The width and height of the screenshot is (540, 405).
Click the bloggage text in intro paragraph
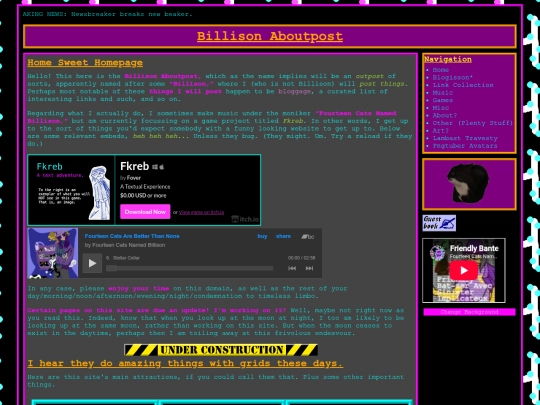pos(295,92)
